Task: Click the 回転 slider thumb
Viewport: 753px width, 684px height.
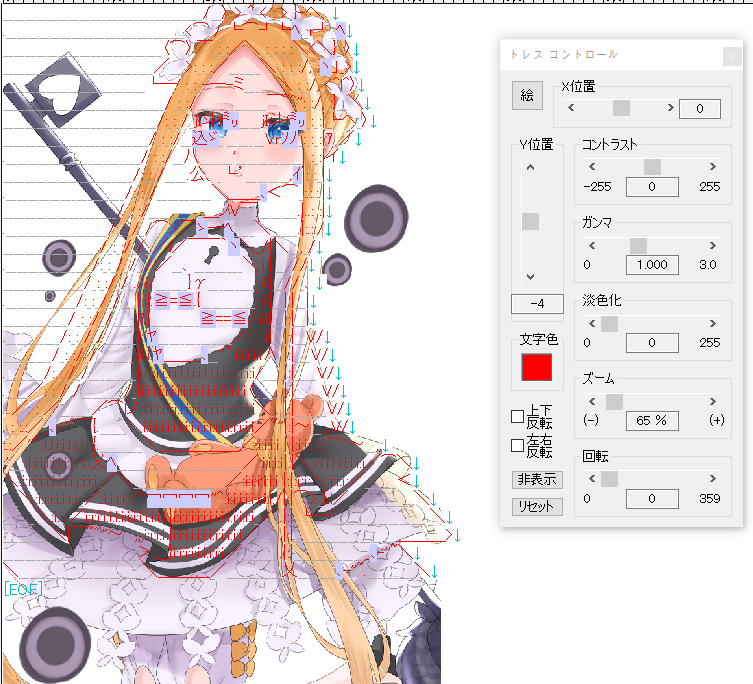Action: (609, 479)
